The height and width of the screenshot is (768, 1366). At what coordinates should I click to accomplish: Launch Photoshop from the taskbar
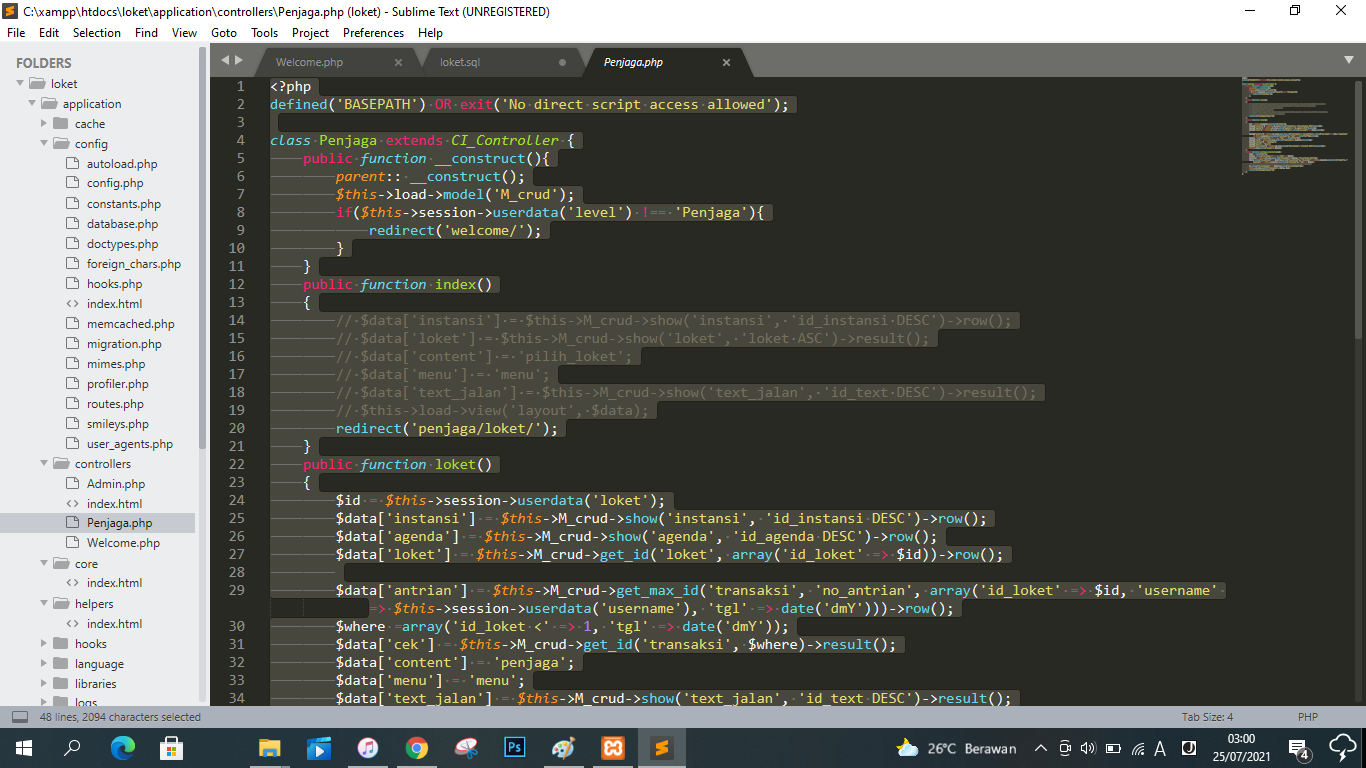coord(514,747)
